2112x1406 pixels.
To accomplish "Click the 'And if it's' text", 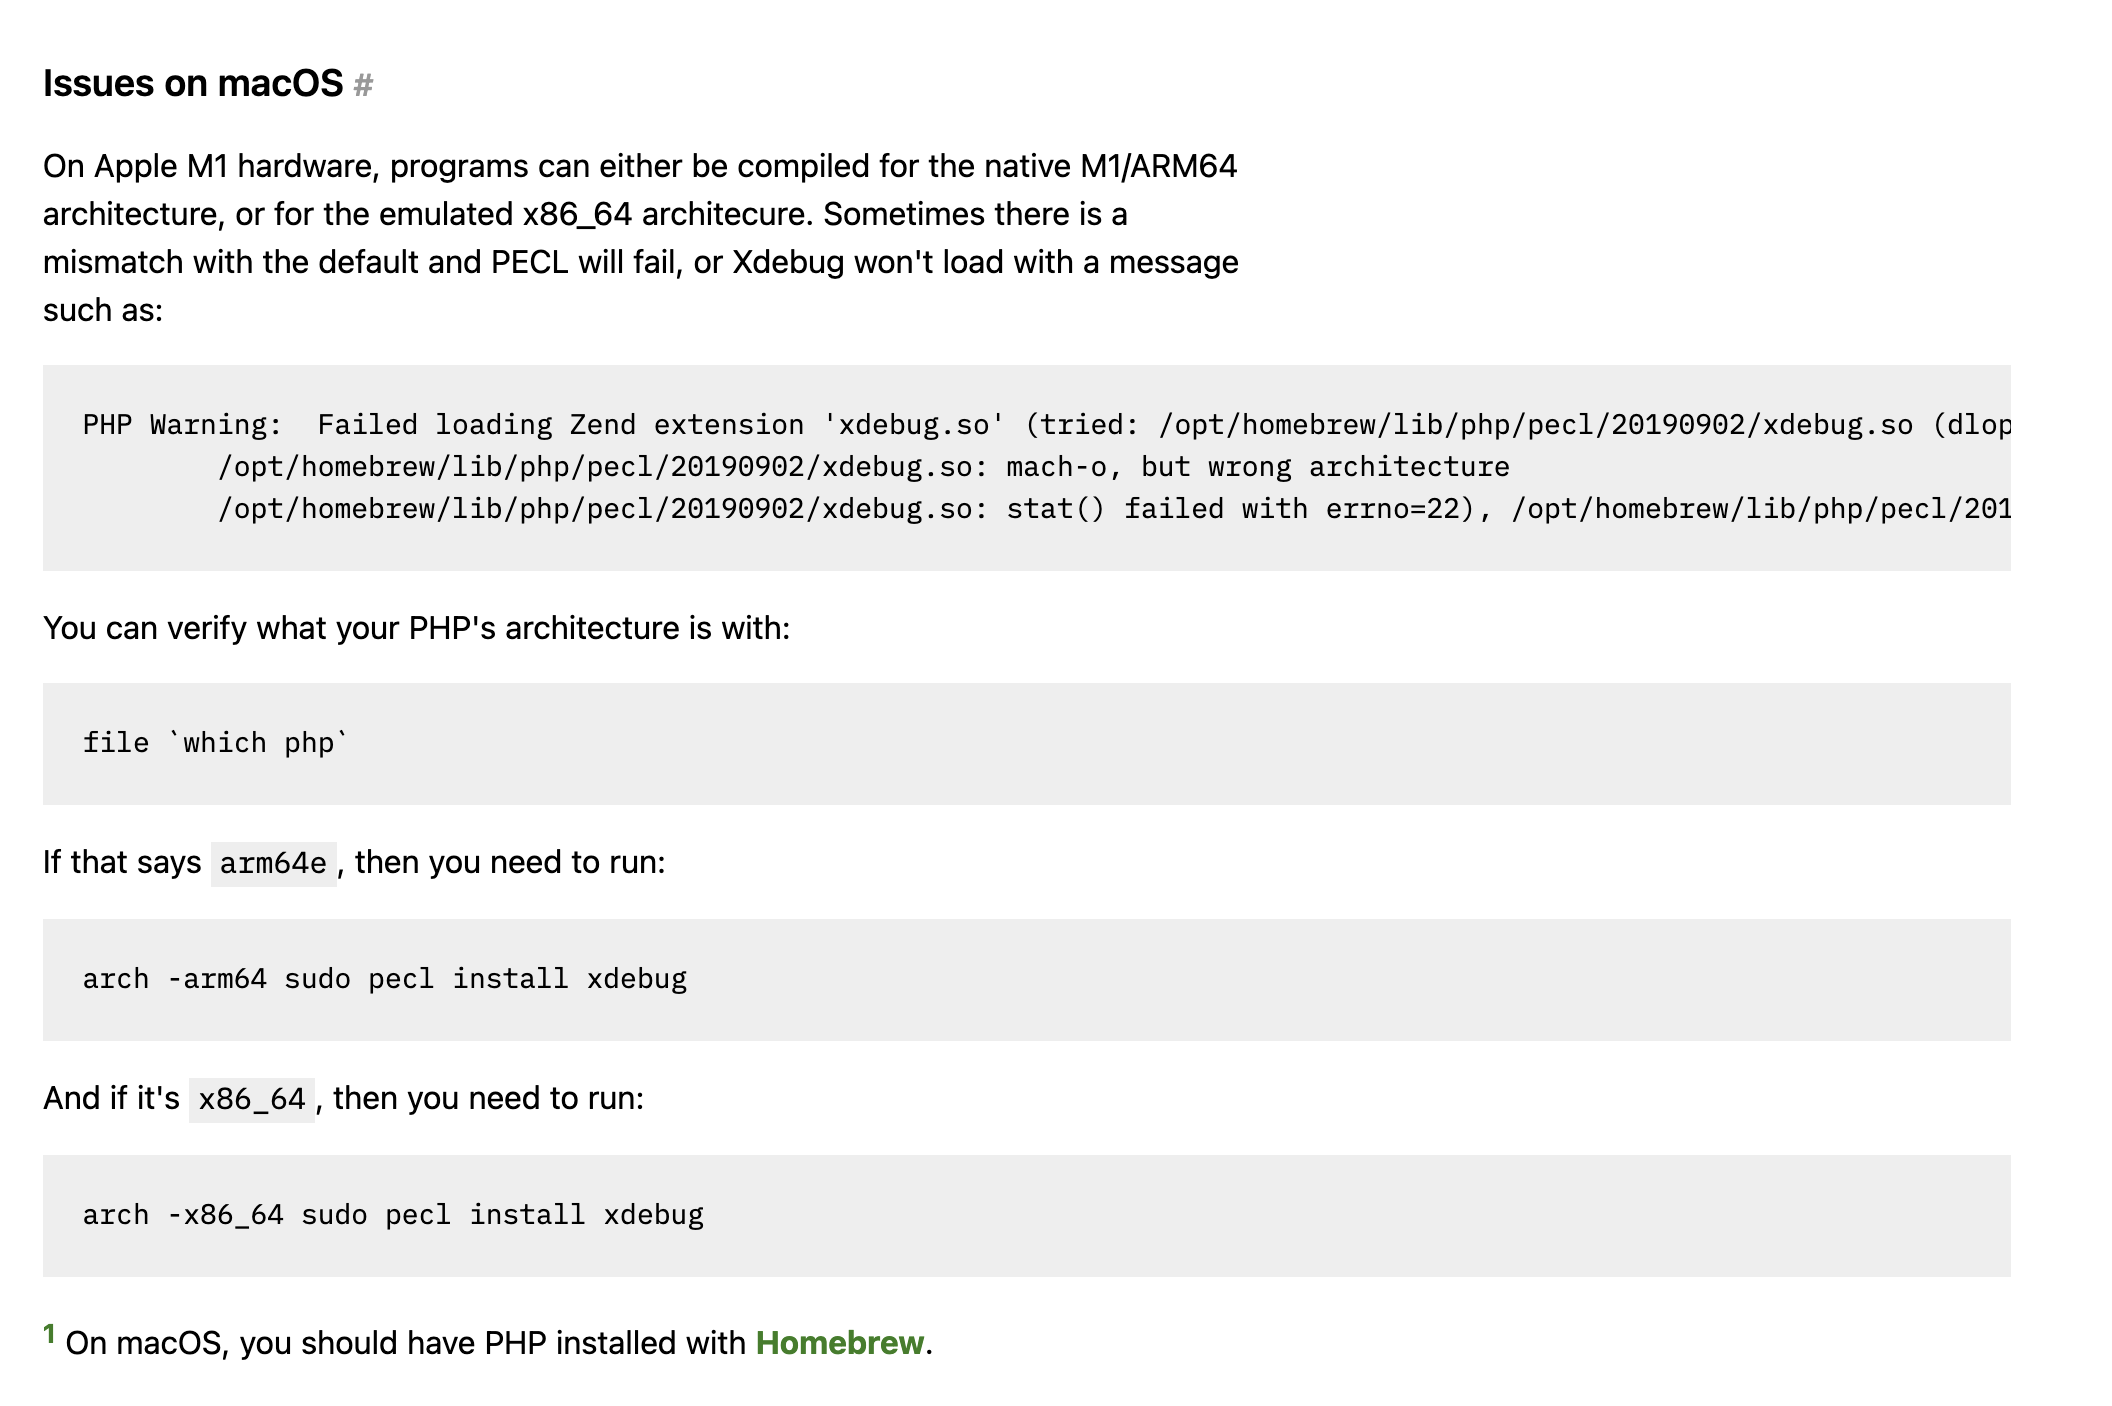I will coord(111,1098).
